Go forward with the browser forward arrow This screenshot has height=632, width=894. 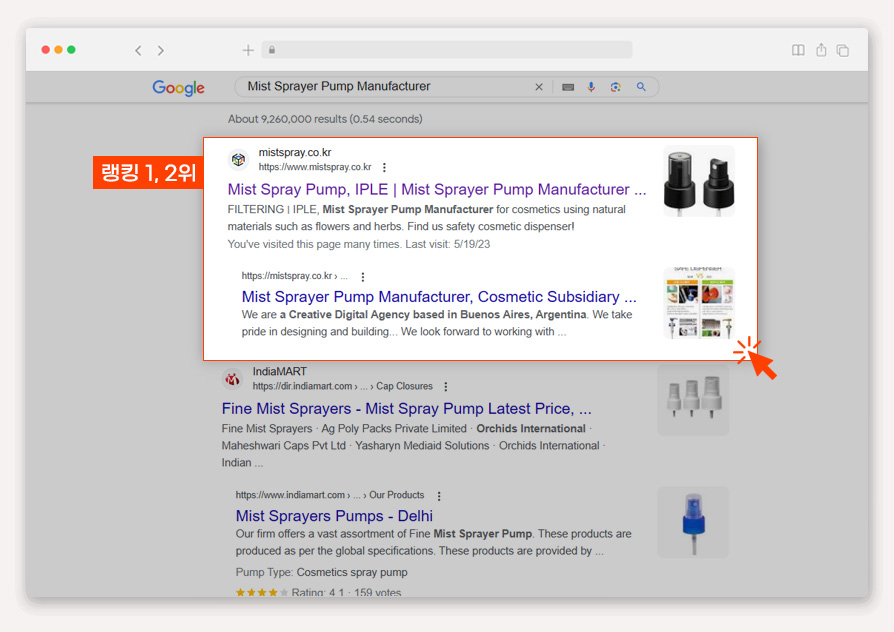point(161,51)
